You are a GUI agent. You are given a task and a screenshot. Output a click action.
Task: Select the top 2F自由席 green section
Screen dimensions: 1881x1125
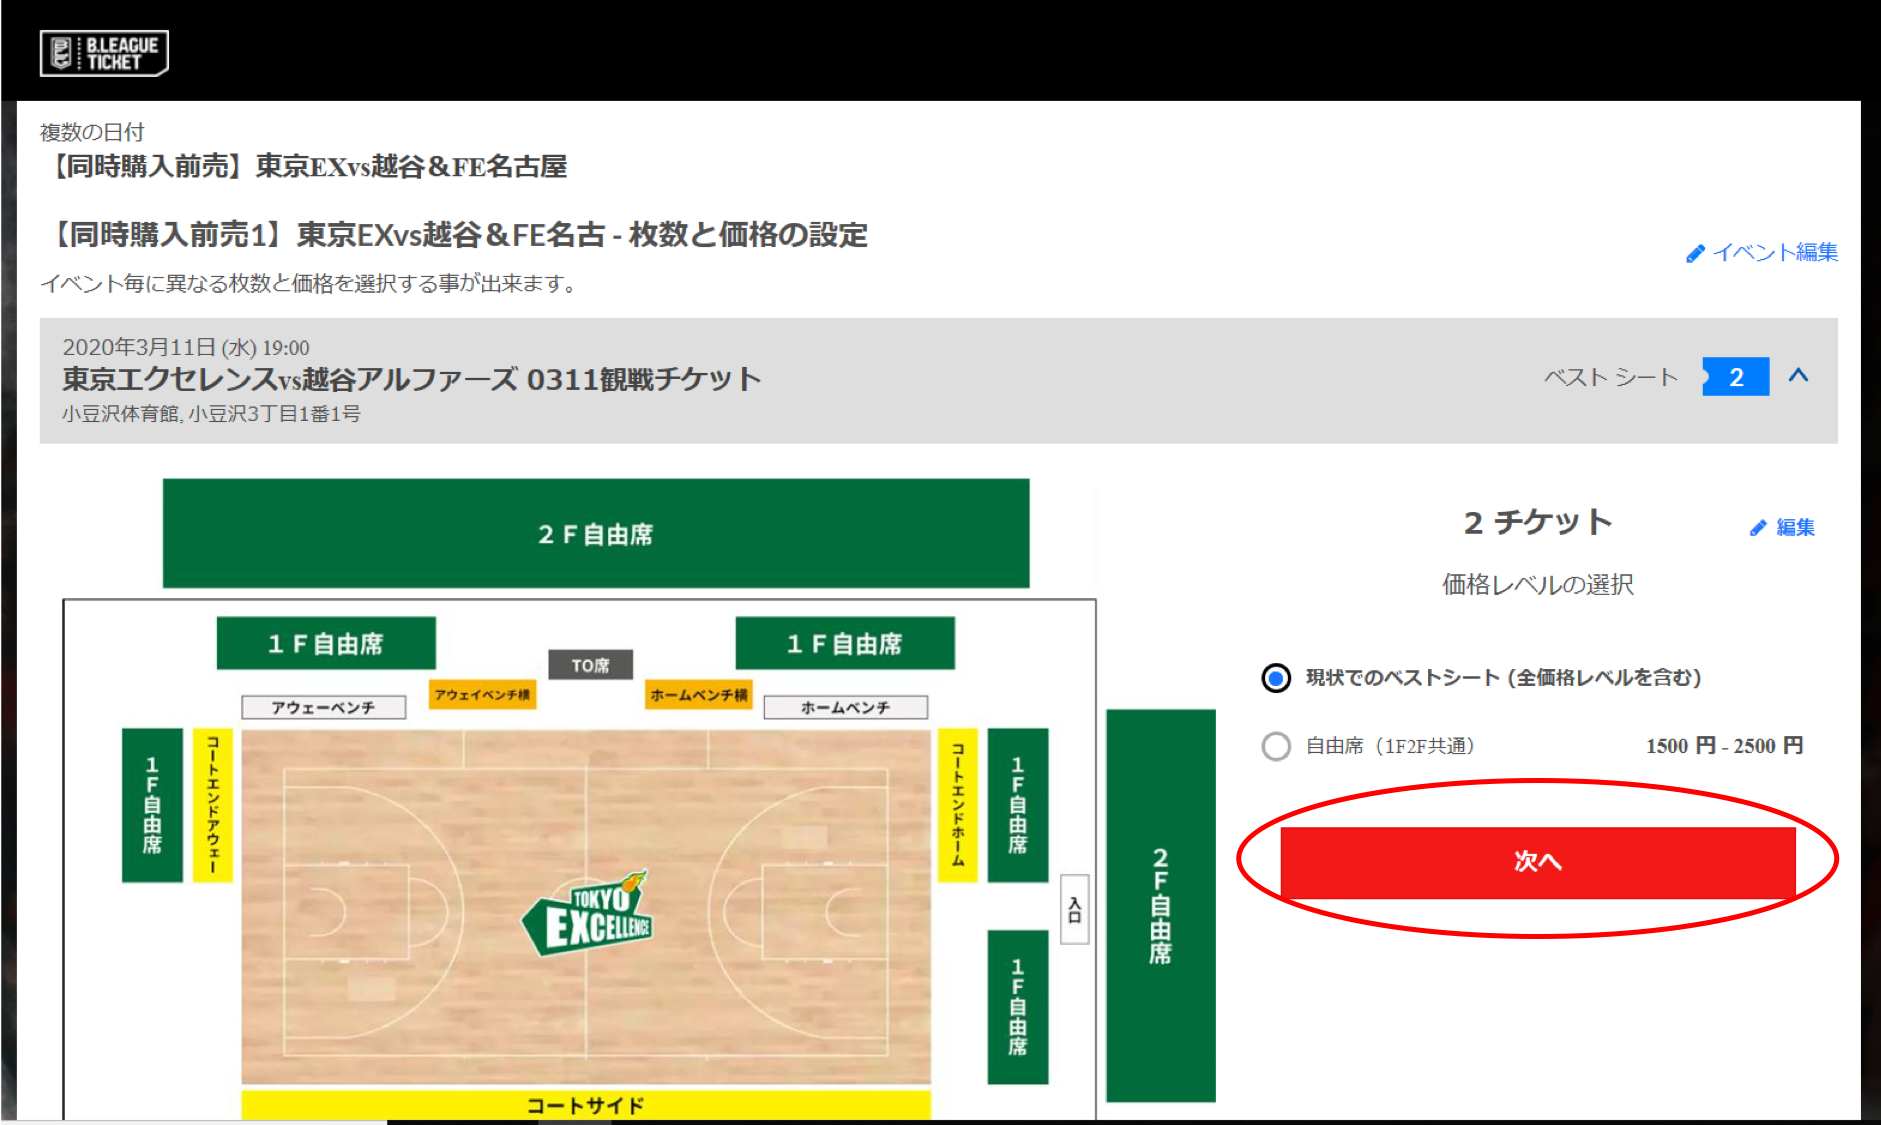point(596,533)
